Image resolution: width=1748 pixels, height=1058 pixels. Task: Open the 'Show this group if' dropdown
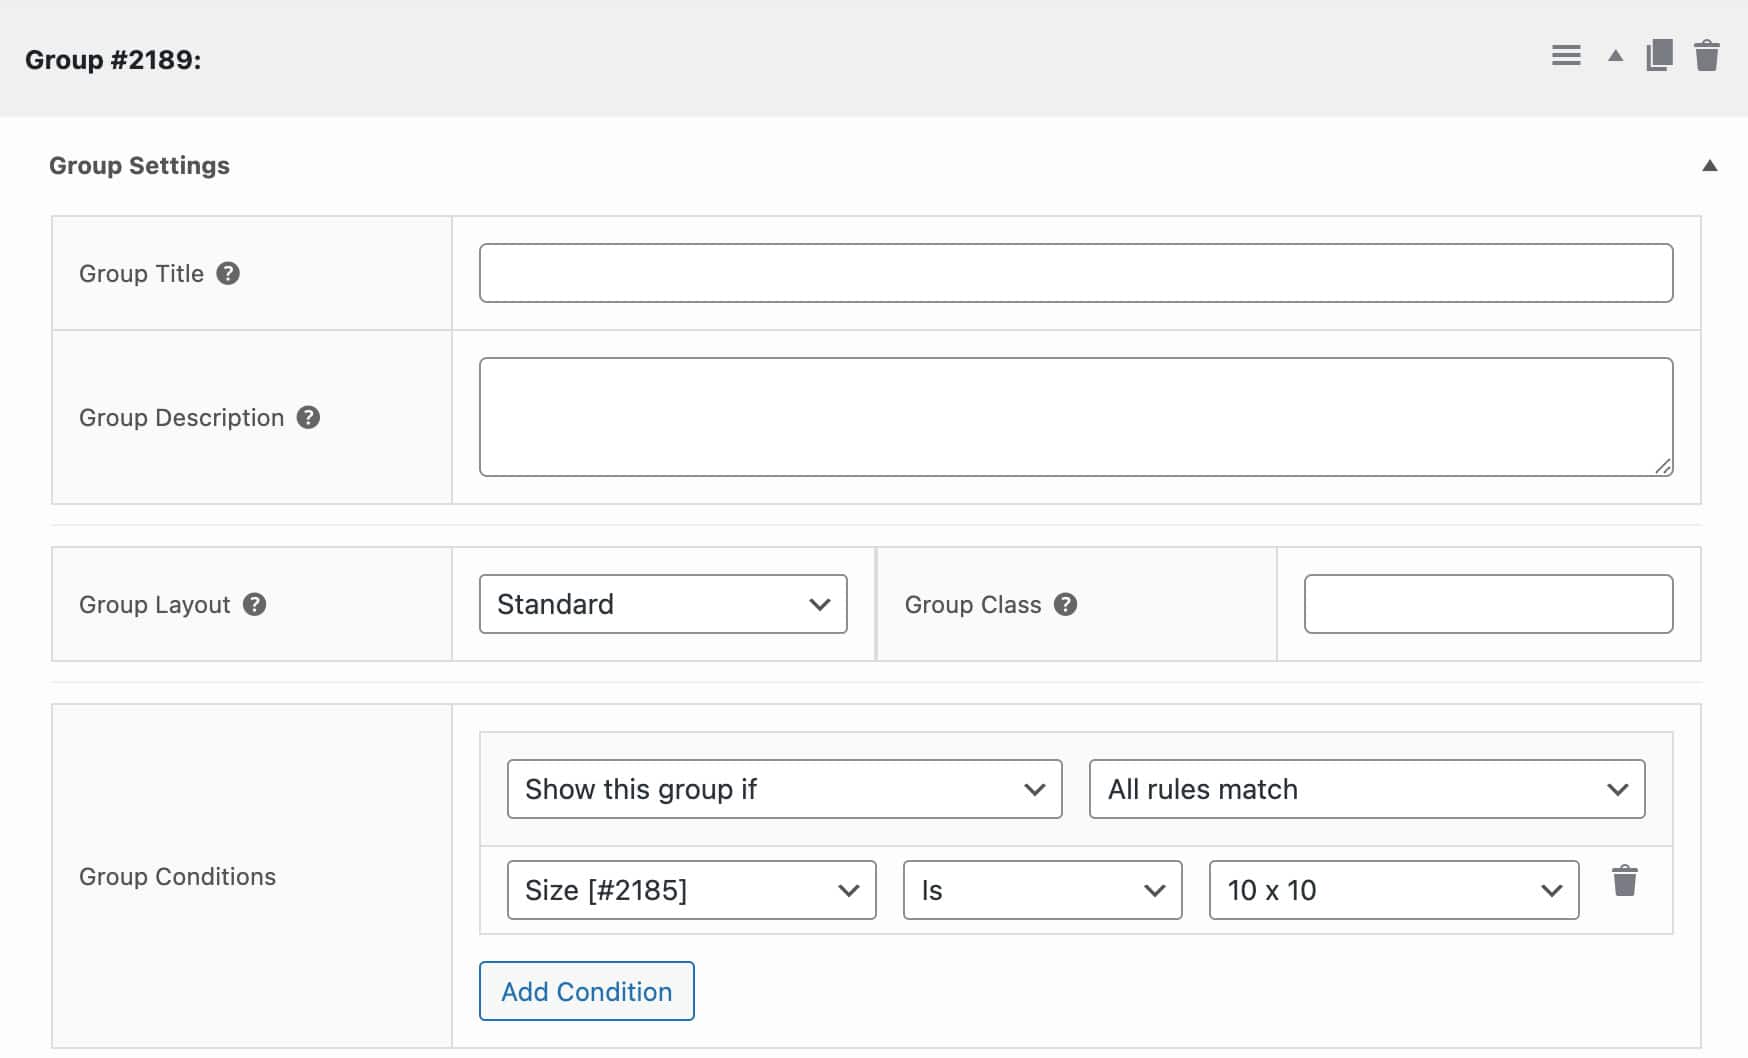(x=784, y=789)
